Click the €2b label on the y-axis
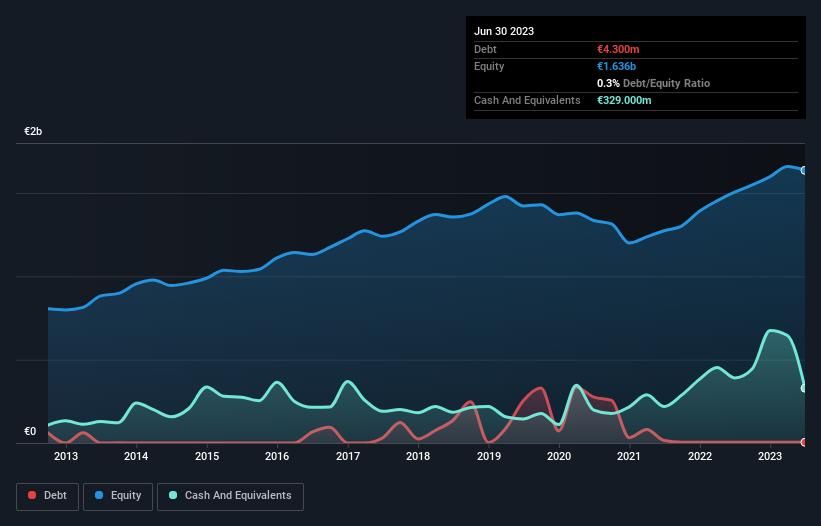This screenshot has width=821, height=526. (x=34, y=132)
